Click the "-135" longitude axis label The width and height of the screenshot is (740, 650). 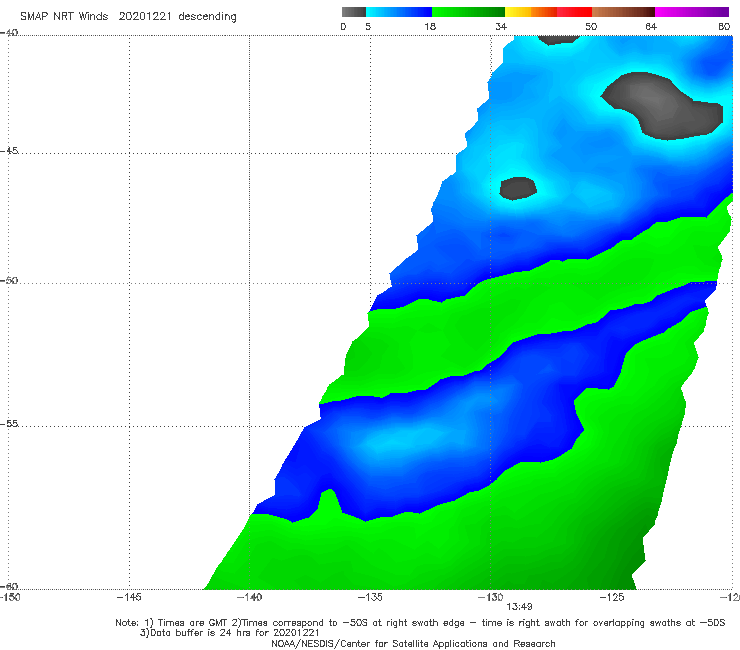pos(370,597)
